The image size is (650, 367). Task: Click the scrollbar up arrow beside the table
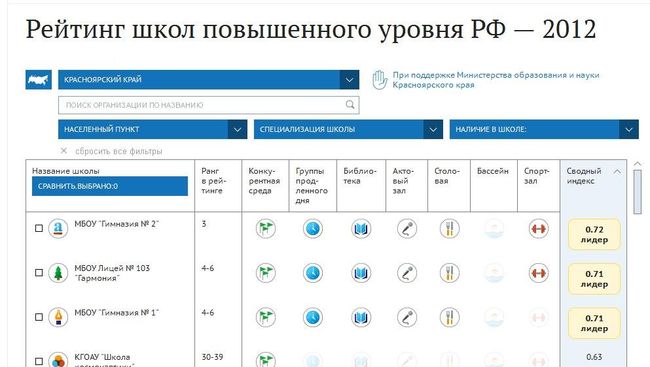point(638,164)
